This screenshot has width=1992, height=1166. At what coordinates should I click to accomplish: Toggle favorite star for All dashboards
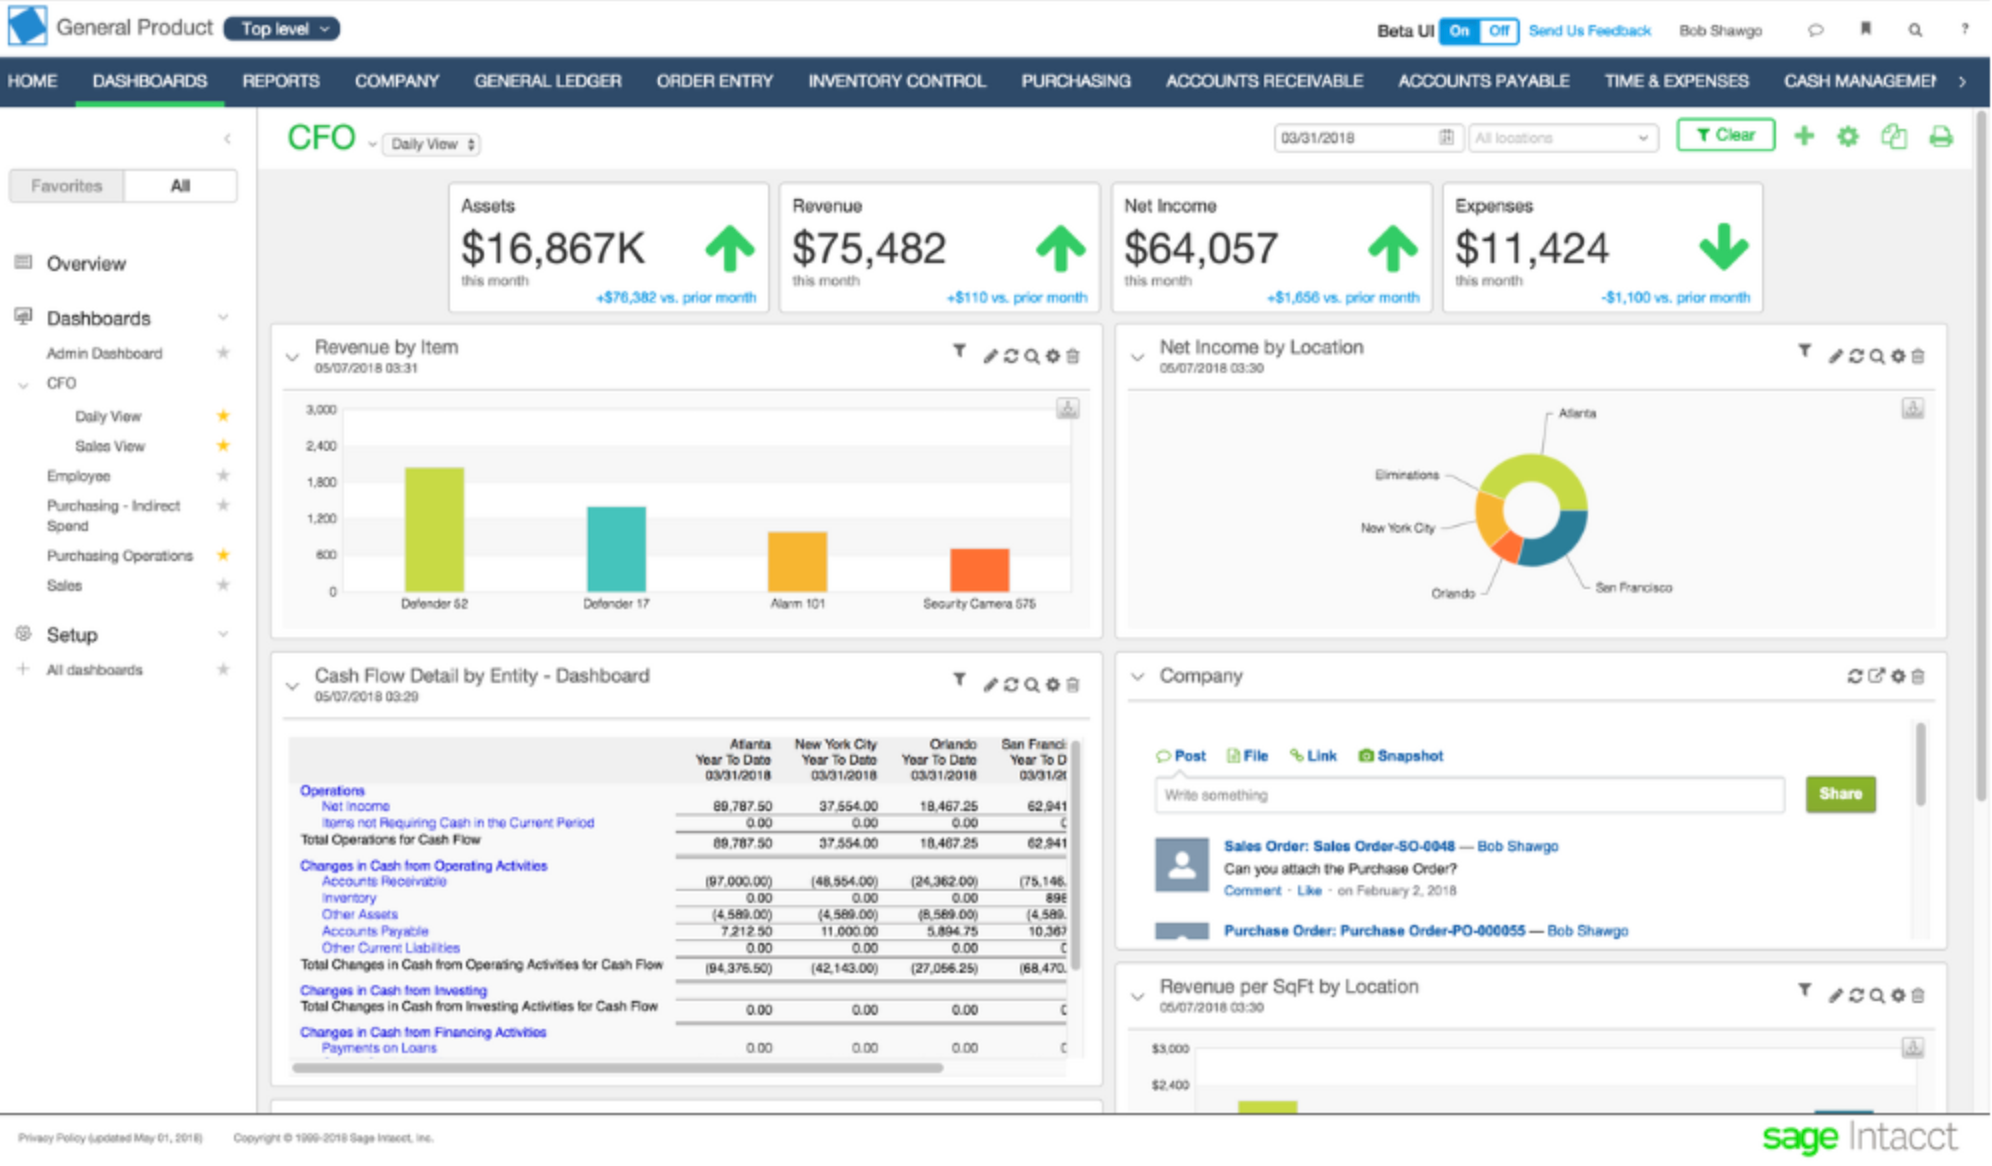223,670
